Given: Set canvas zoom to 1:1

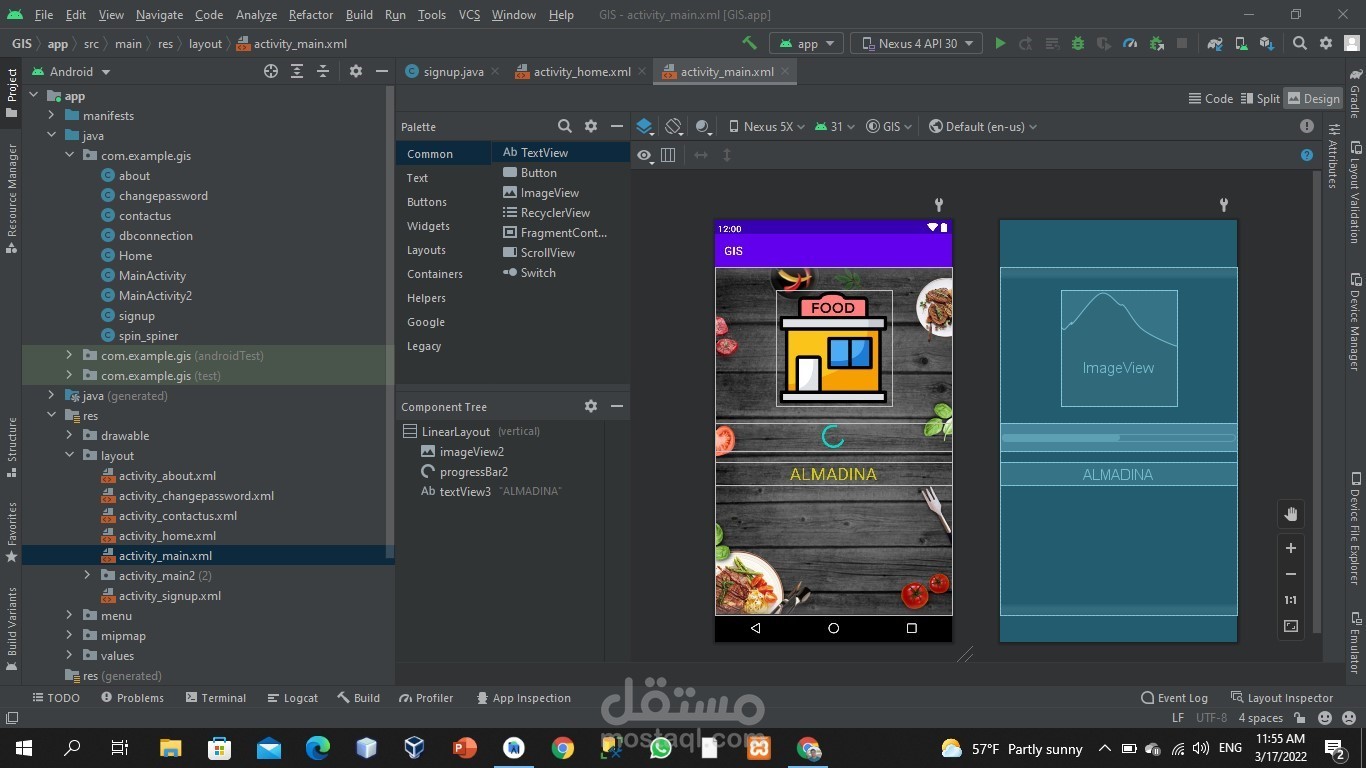Looking at the screenshot, I should (x=1291, y=600).
